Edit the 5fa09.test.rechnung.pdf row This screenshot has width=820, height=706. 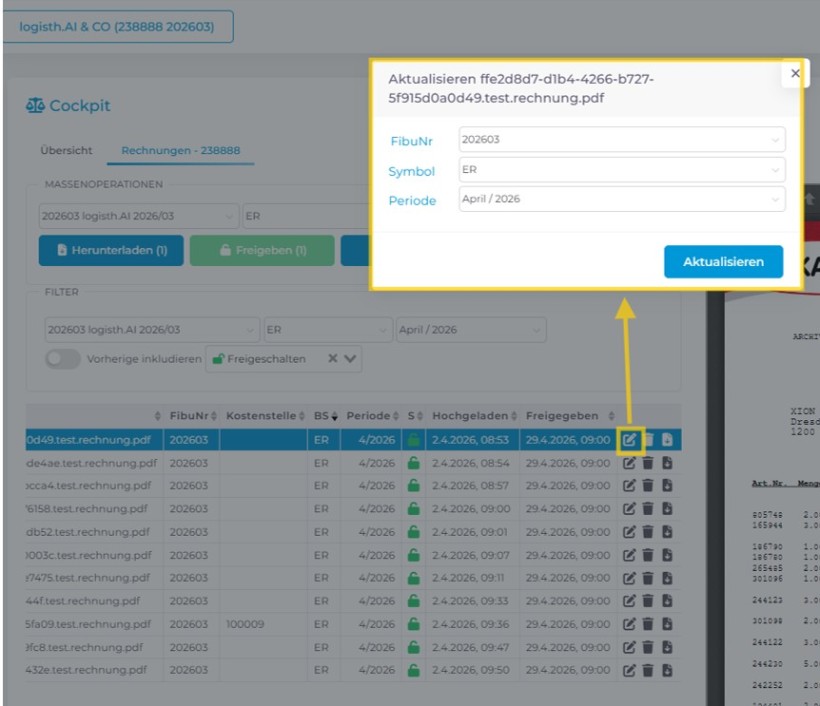coord(629,624)
